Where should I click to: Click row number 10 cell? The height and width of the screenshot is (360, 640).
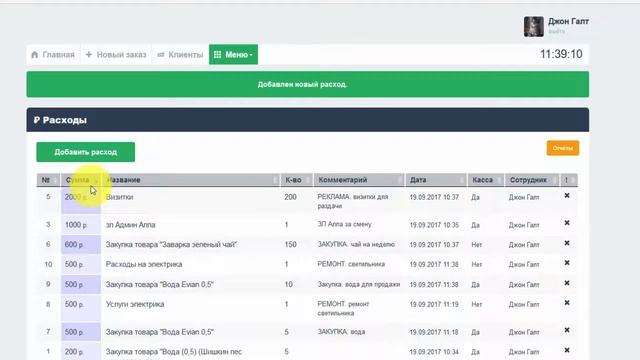point(48,264)
